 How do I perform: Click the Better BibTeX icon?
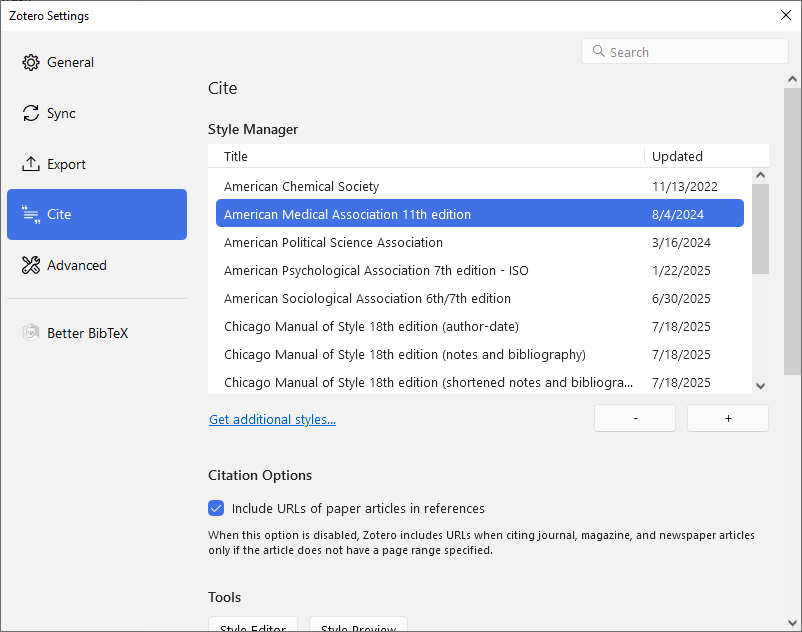(x=31, y=333)
